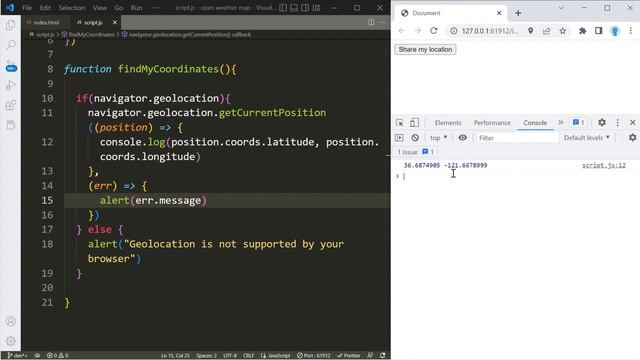
Task: Switch to the Elements DevTools tab
Action: tap(448, 123)
